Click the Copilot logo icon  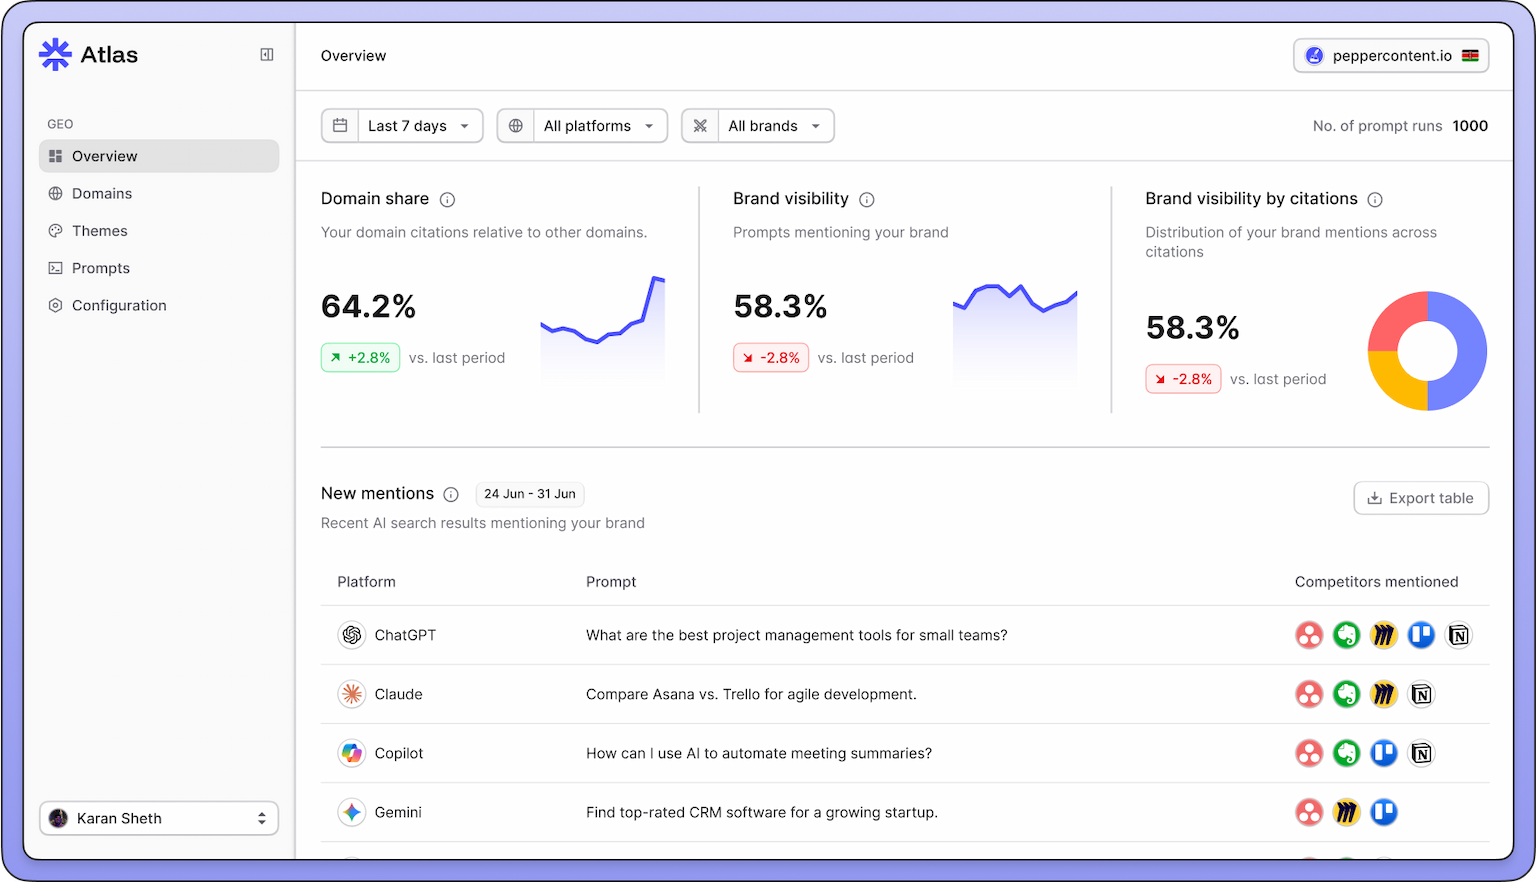pyautogui.click(x=352, y=753)
